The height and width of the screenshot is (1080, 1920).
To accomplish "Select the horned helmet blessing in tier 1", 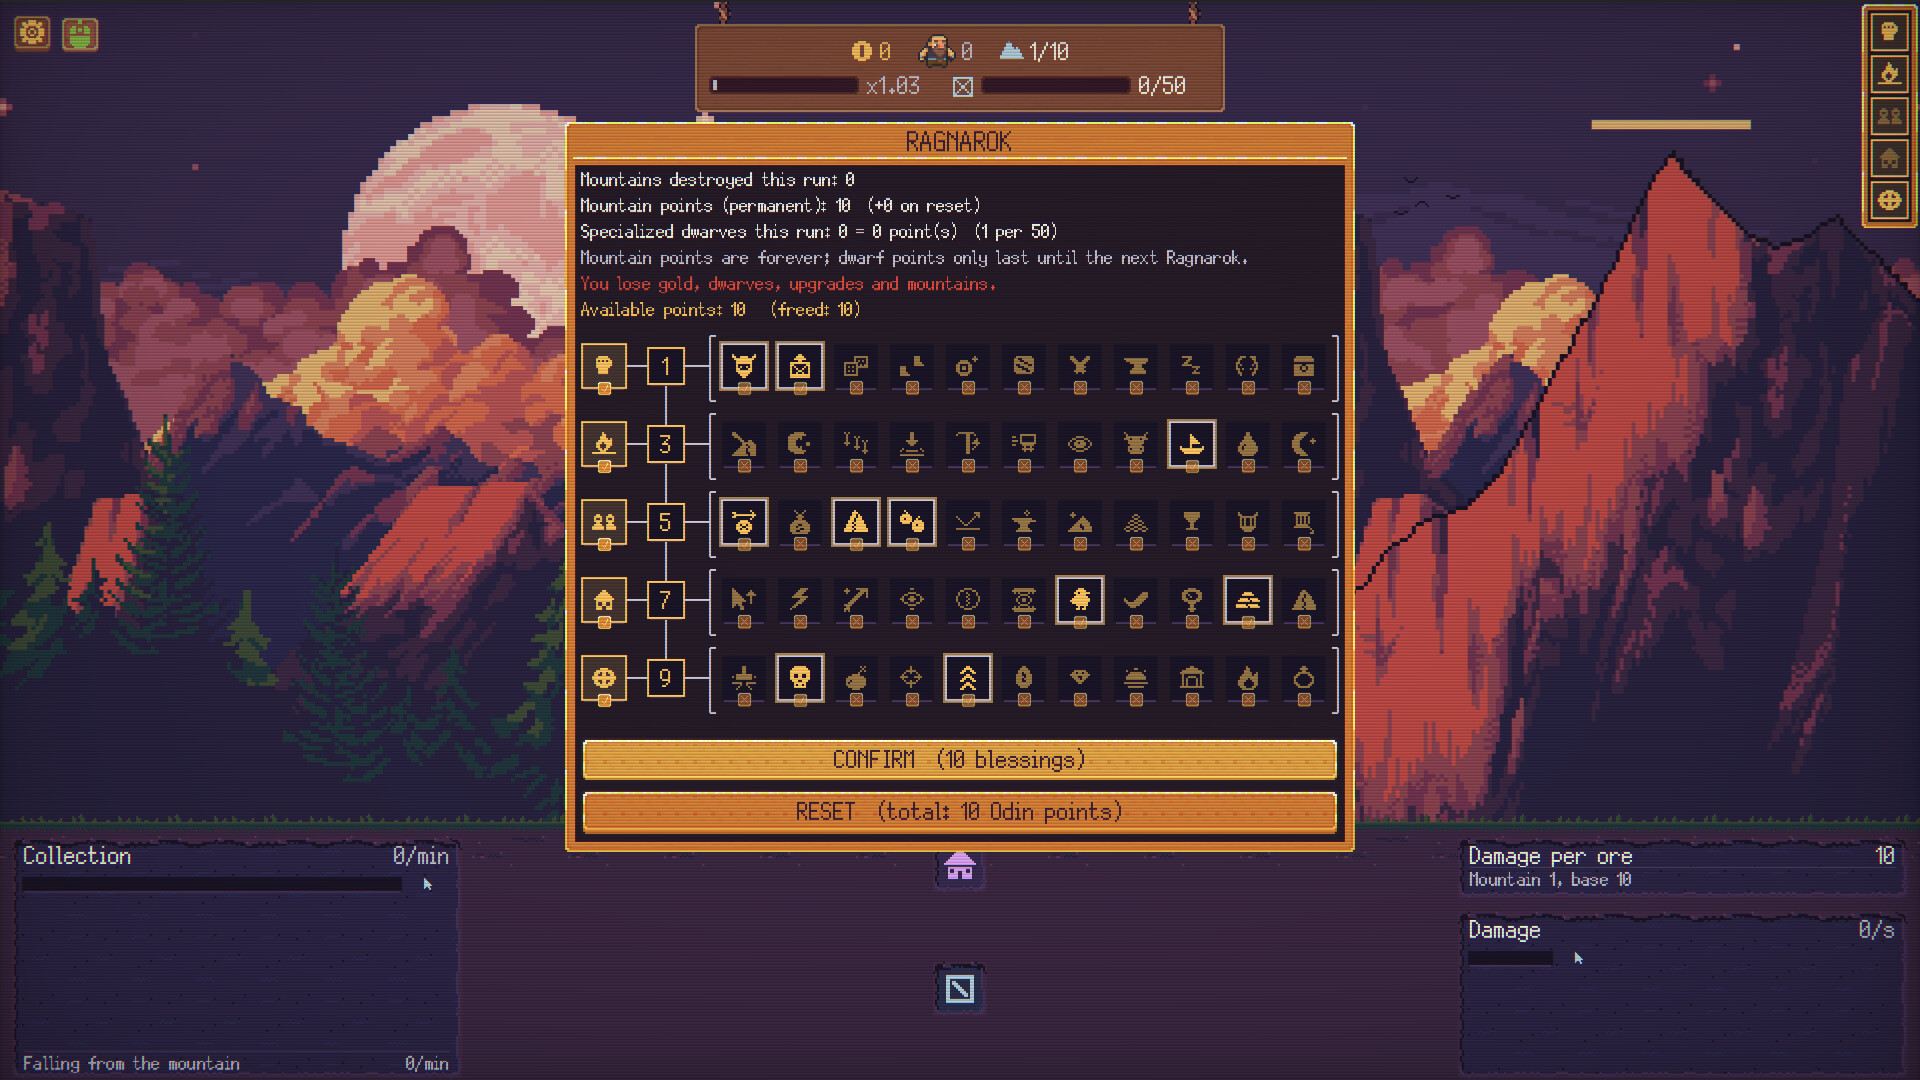I will [x=744, y=366].
